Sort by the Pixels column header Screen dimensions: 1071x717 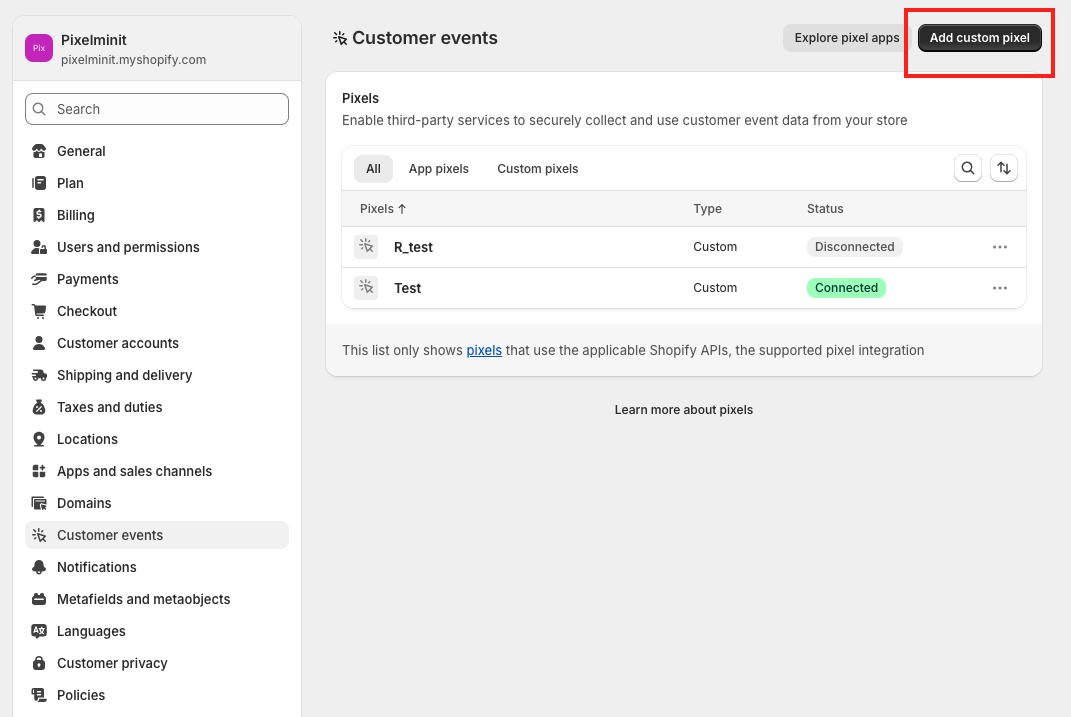coord(383,209)
